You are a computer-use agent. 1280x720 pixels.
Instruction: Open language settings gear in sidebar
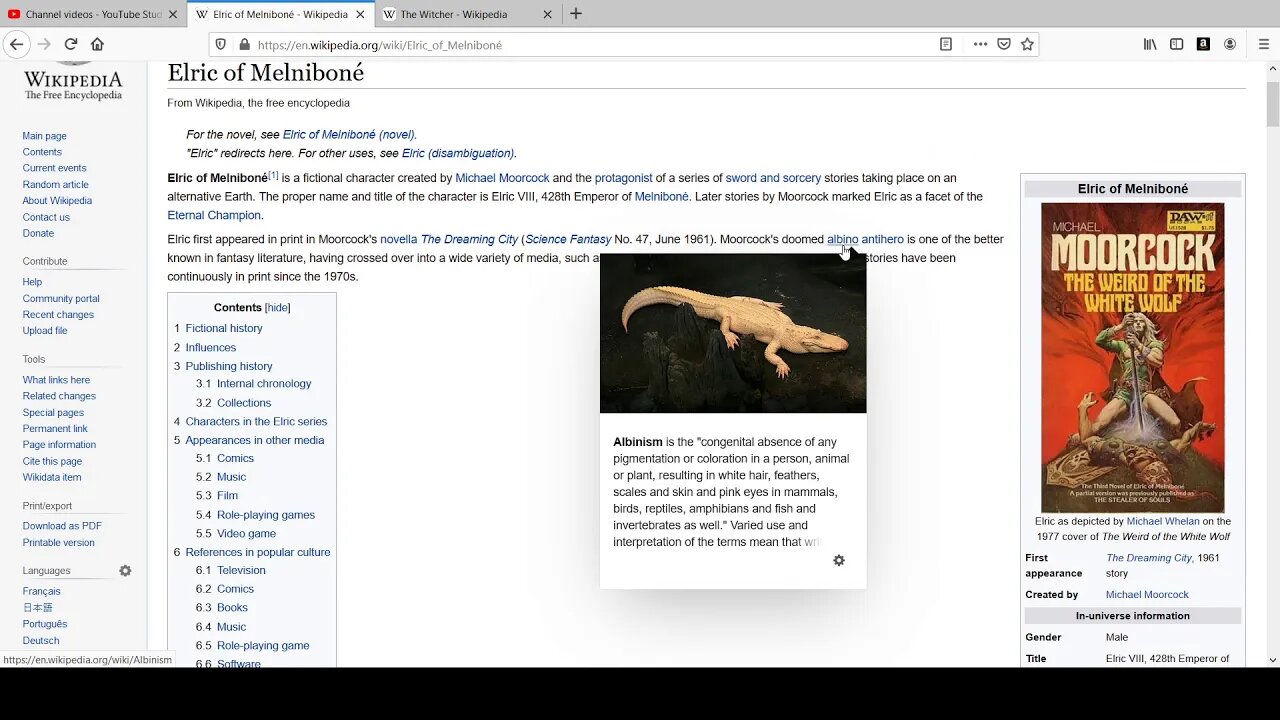point(125,571)
